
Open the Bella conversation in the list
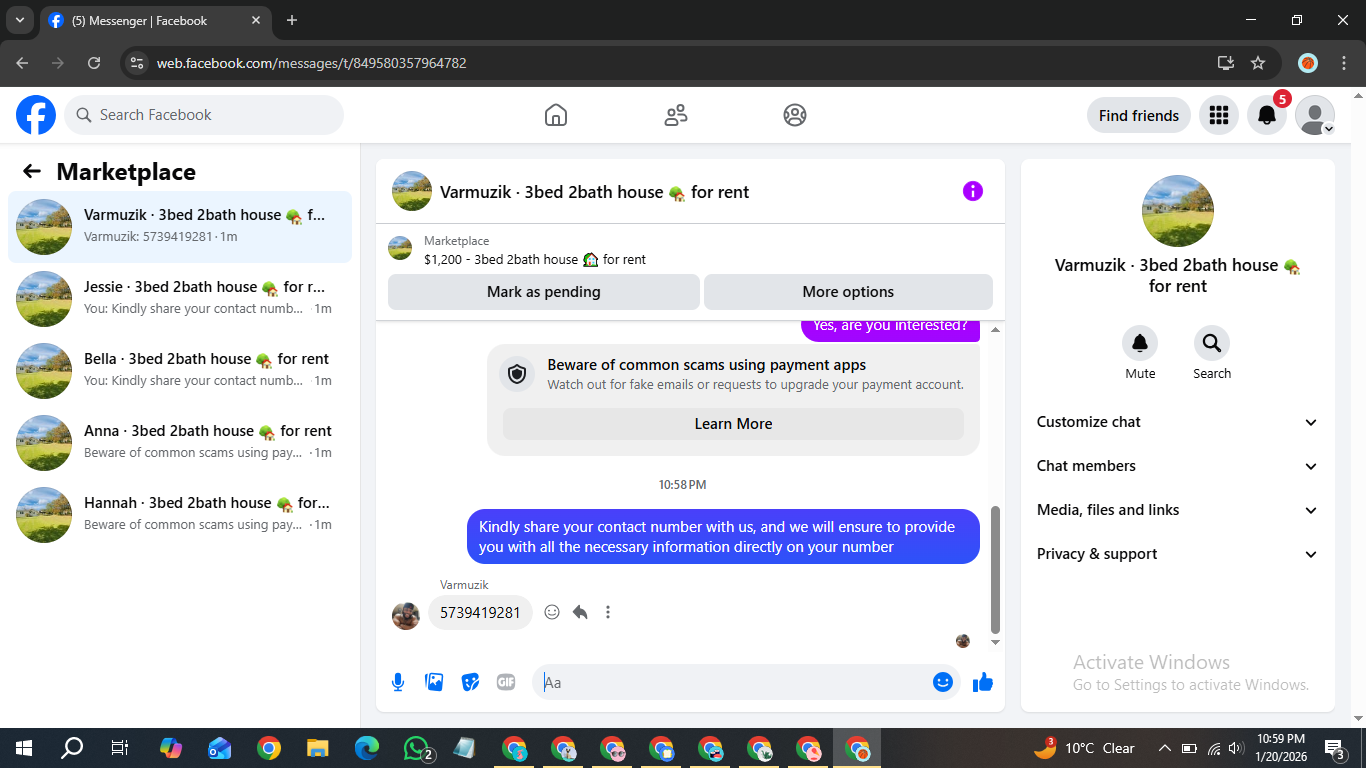click(x=180, y=371)
